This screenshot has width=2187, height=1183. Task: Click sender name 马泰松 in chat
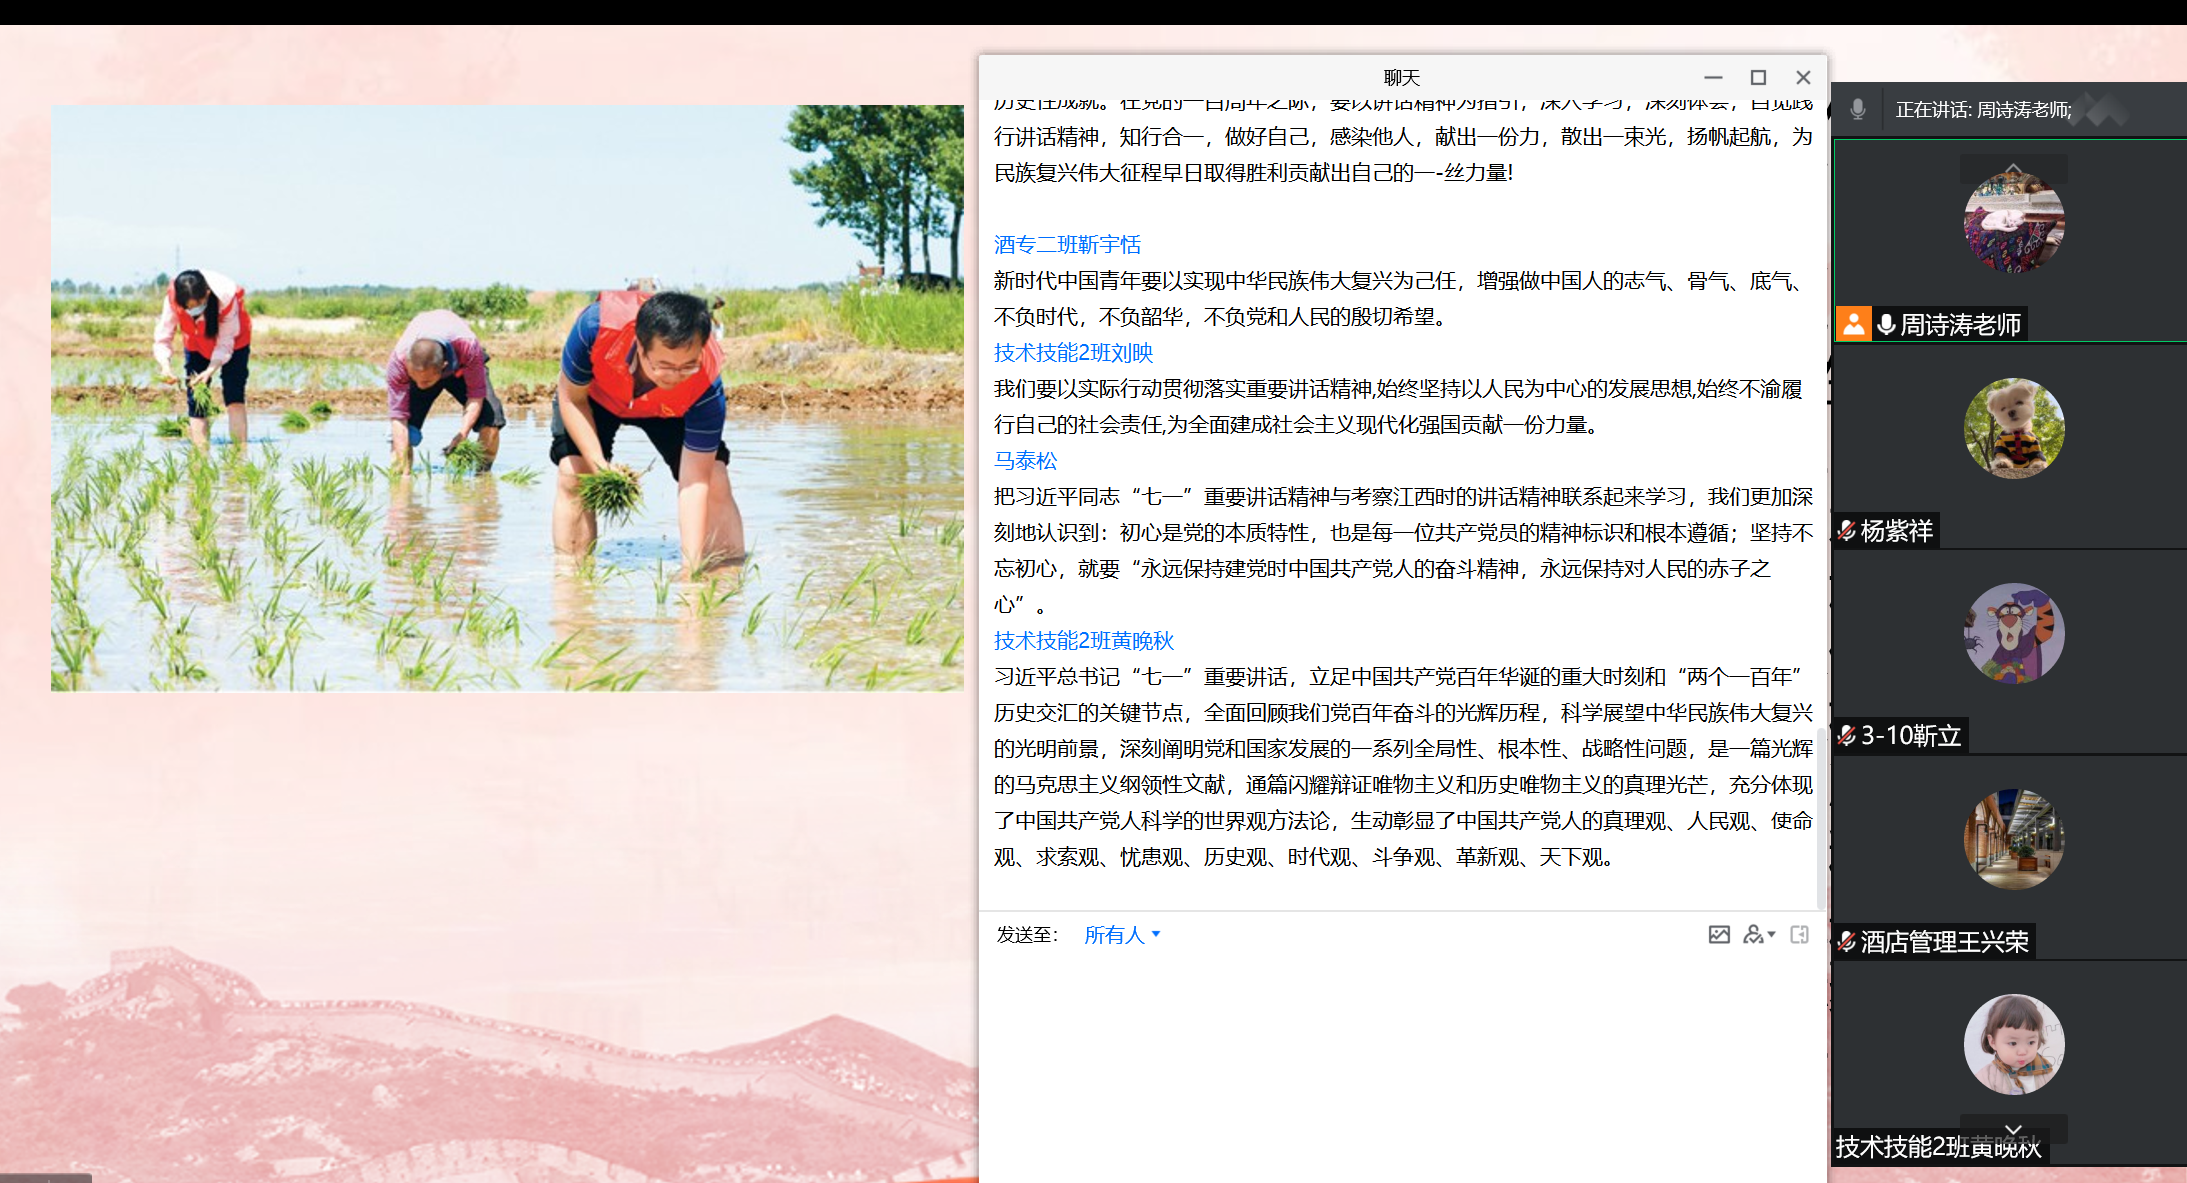(x=1025, y=461)
